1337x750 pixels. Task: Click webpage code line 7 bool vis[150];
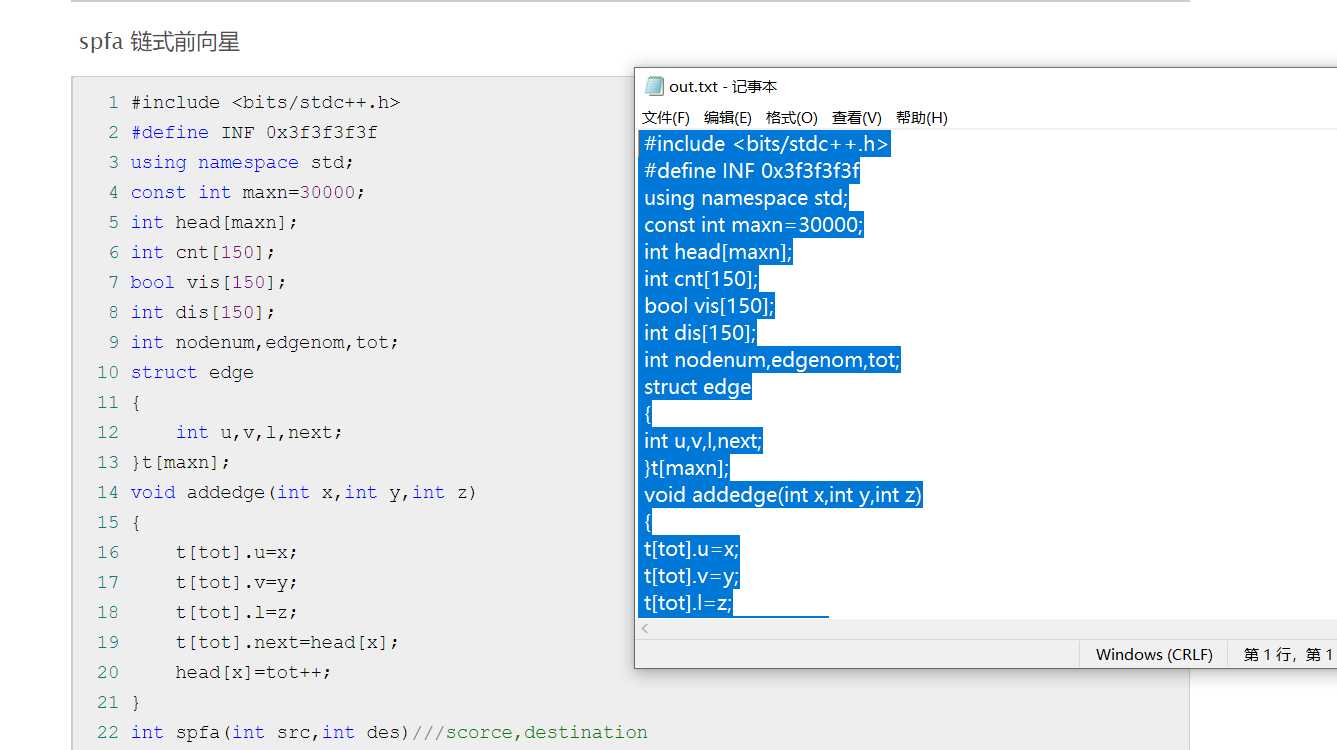coord(209,282)
